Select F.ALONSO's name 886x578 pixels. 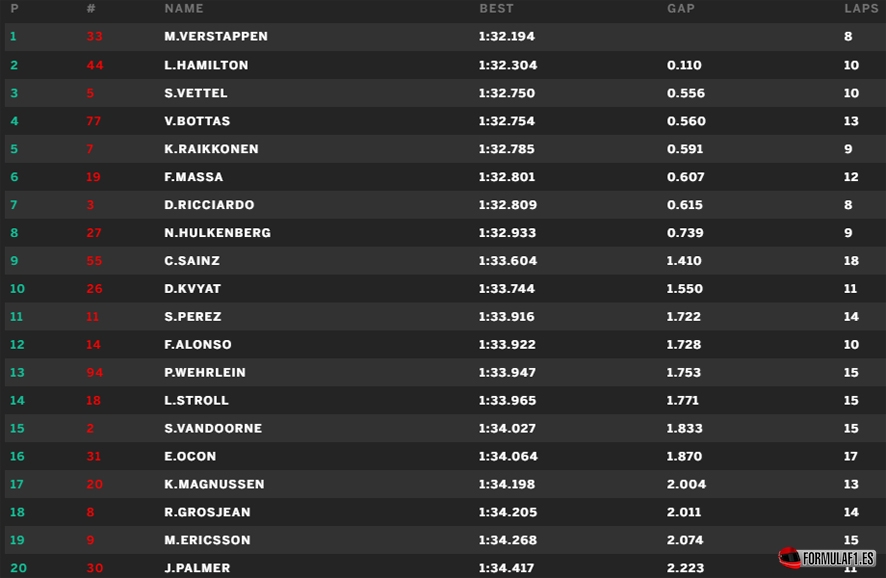point(198,345)
